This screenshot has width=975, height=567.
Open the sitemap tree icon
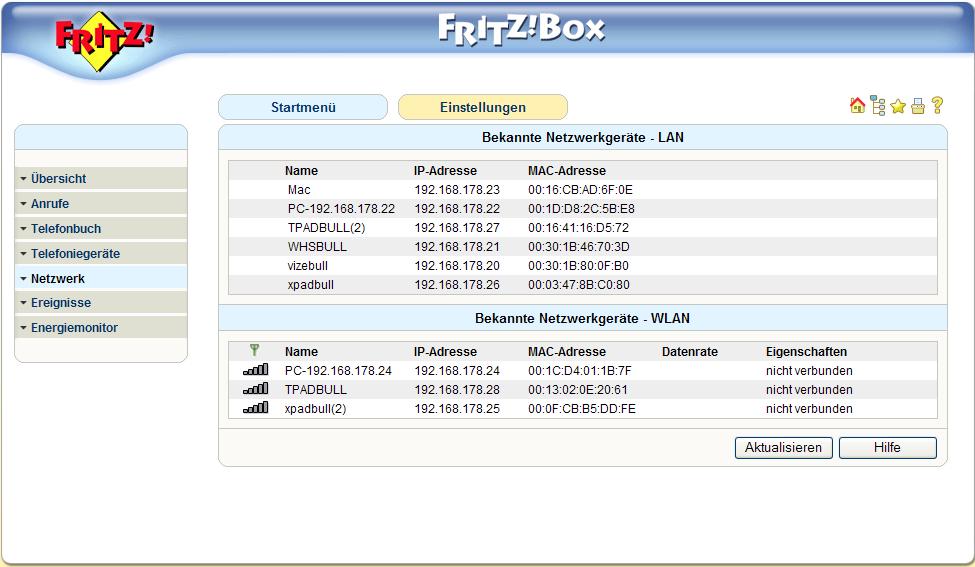pyautogui.click(x=877, y=106)
